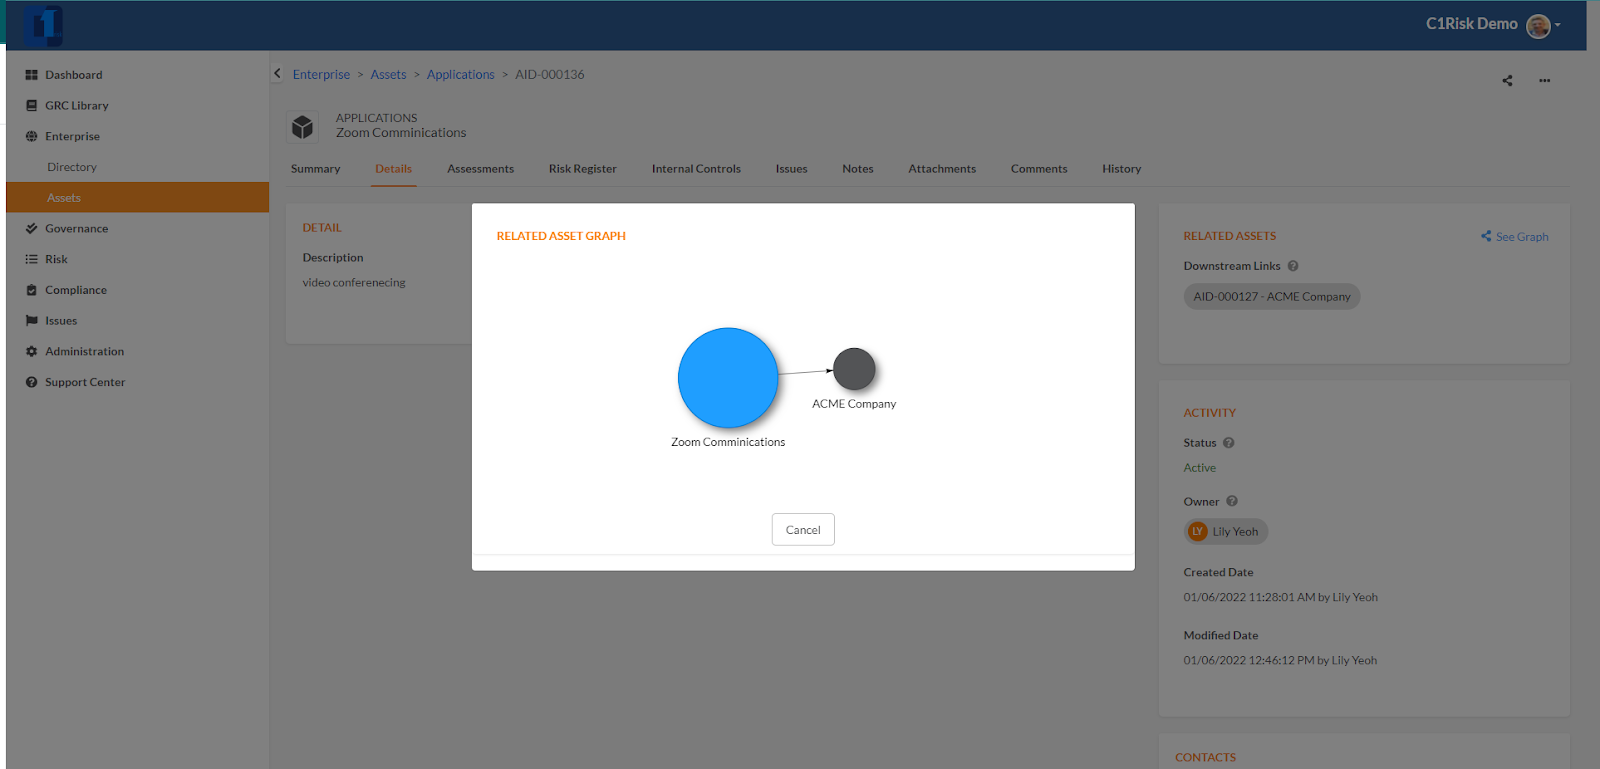
Task: Select the gray ACME Company node
Action: (x=854, y=369)
